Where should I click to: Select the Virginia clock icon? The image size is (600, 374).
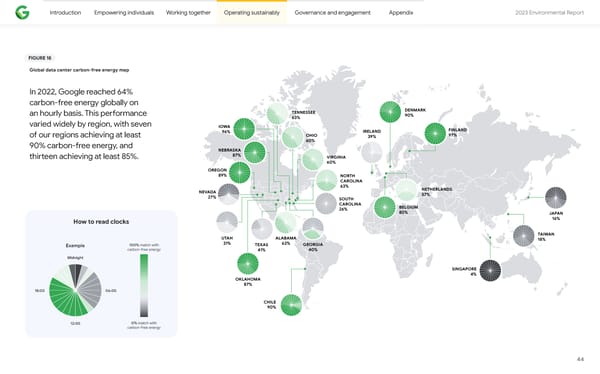click(313, 160)
